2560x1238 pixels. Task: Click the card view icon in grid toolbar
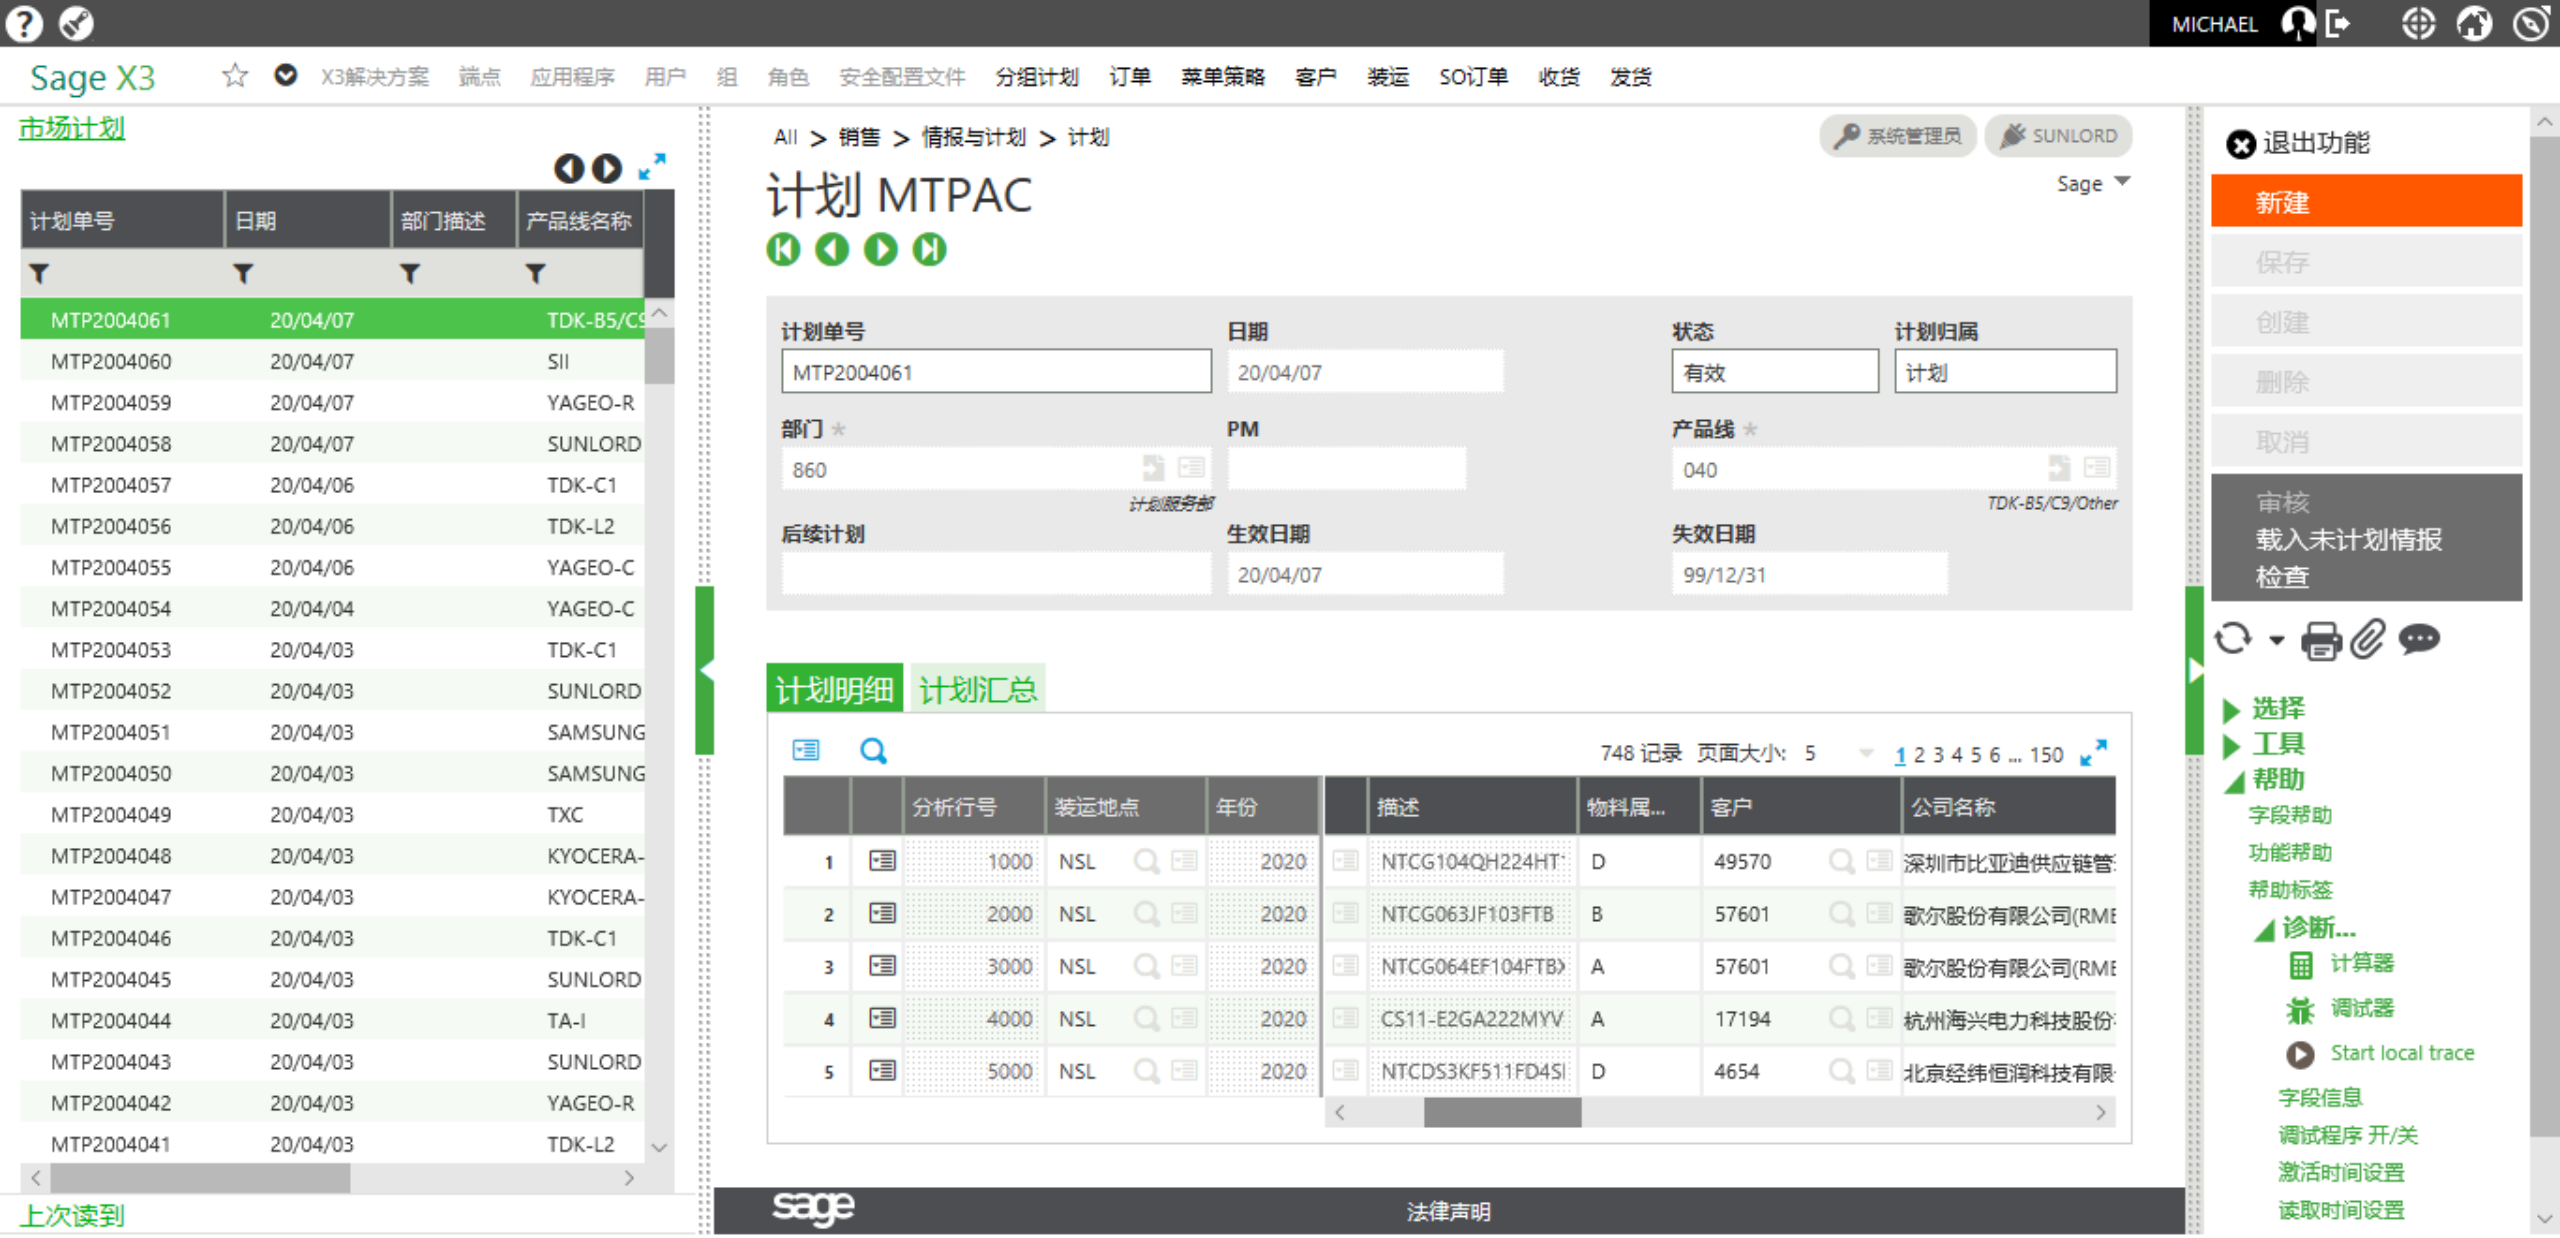[806, 750]
